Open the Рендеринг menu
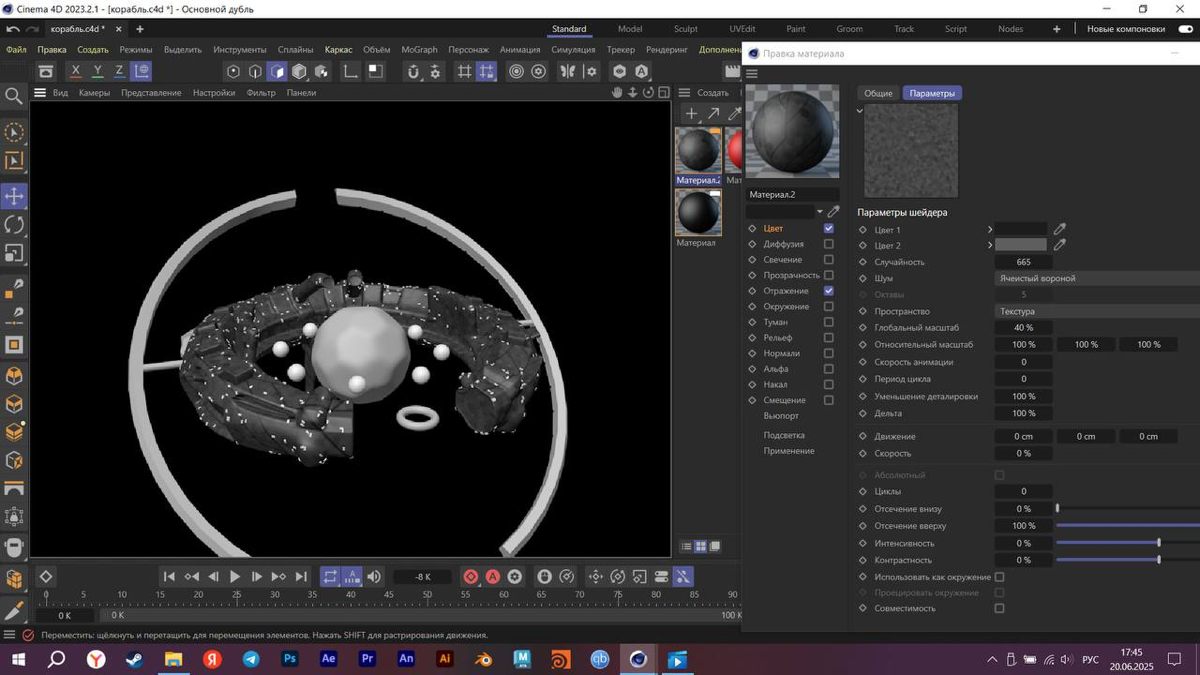The height and width of the screenshot is (675, 1200). pos(666,49)
